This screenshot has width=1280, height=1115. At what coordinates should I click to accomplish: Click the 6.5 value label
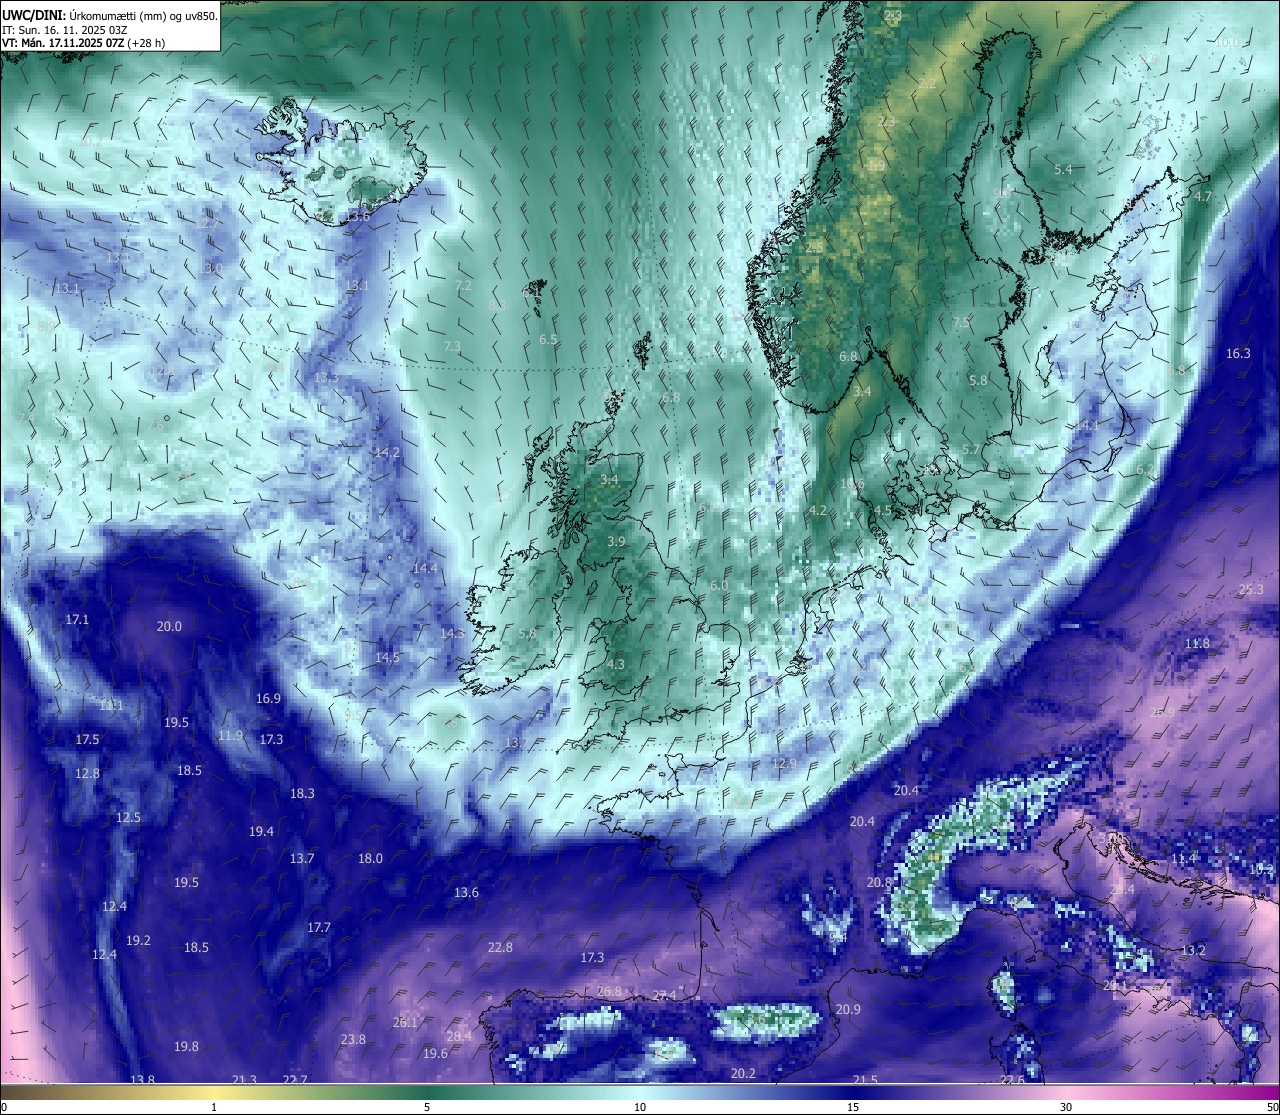[x=548, y=340]
